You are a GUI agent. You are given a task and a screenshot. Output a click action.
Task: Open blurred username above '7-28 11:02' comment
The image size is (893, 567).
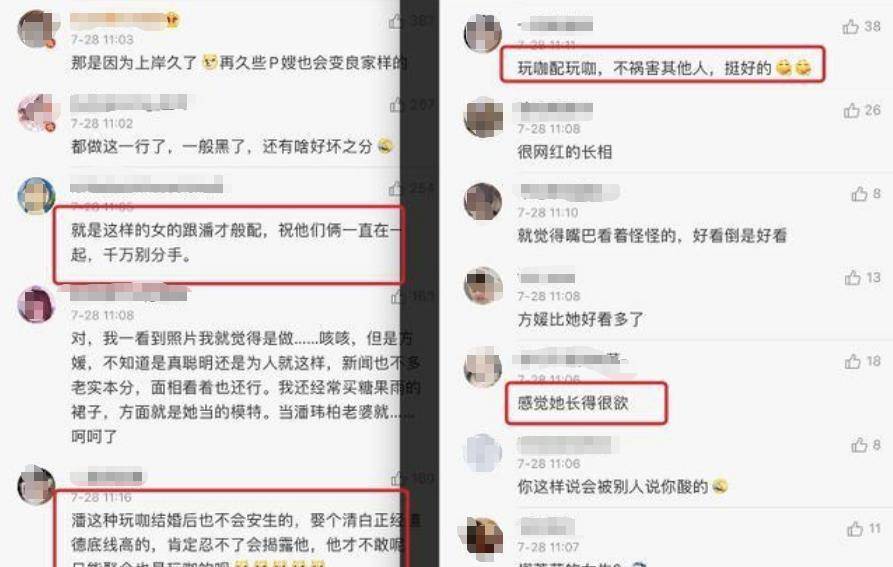point(129,102)
